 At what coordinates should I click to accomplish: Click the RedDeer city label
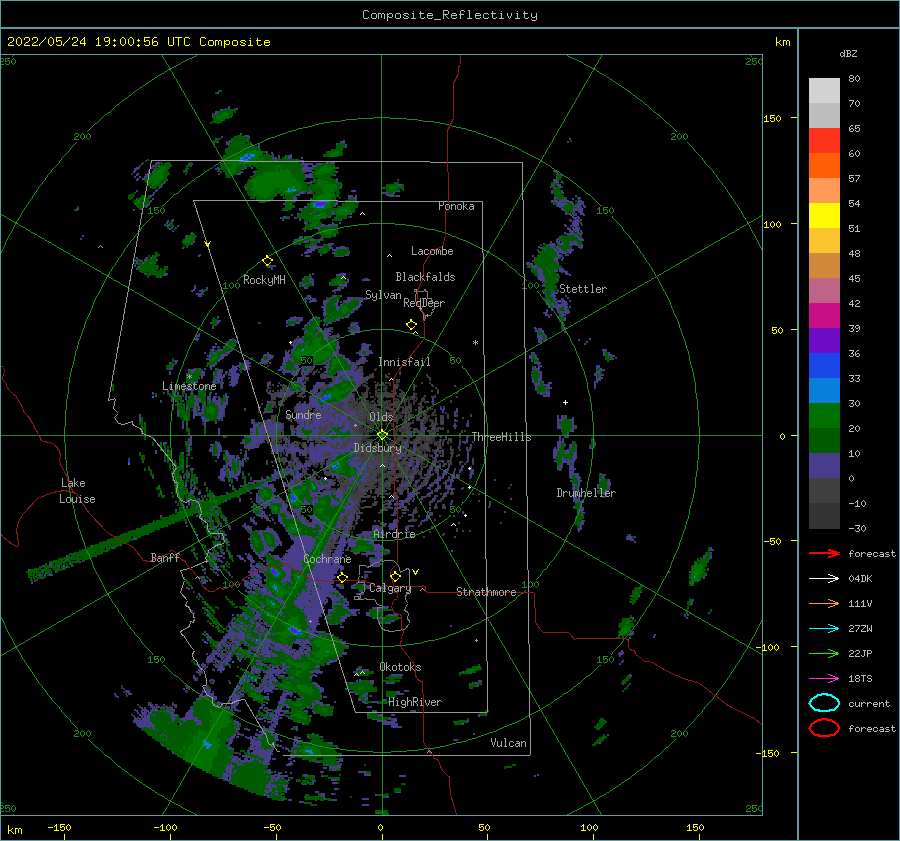(x=424, y=303)
